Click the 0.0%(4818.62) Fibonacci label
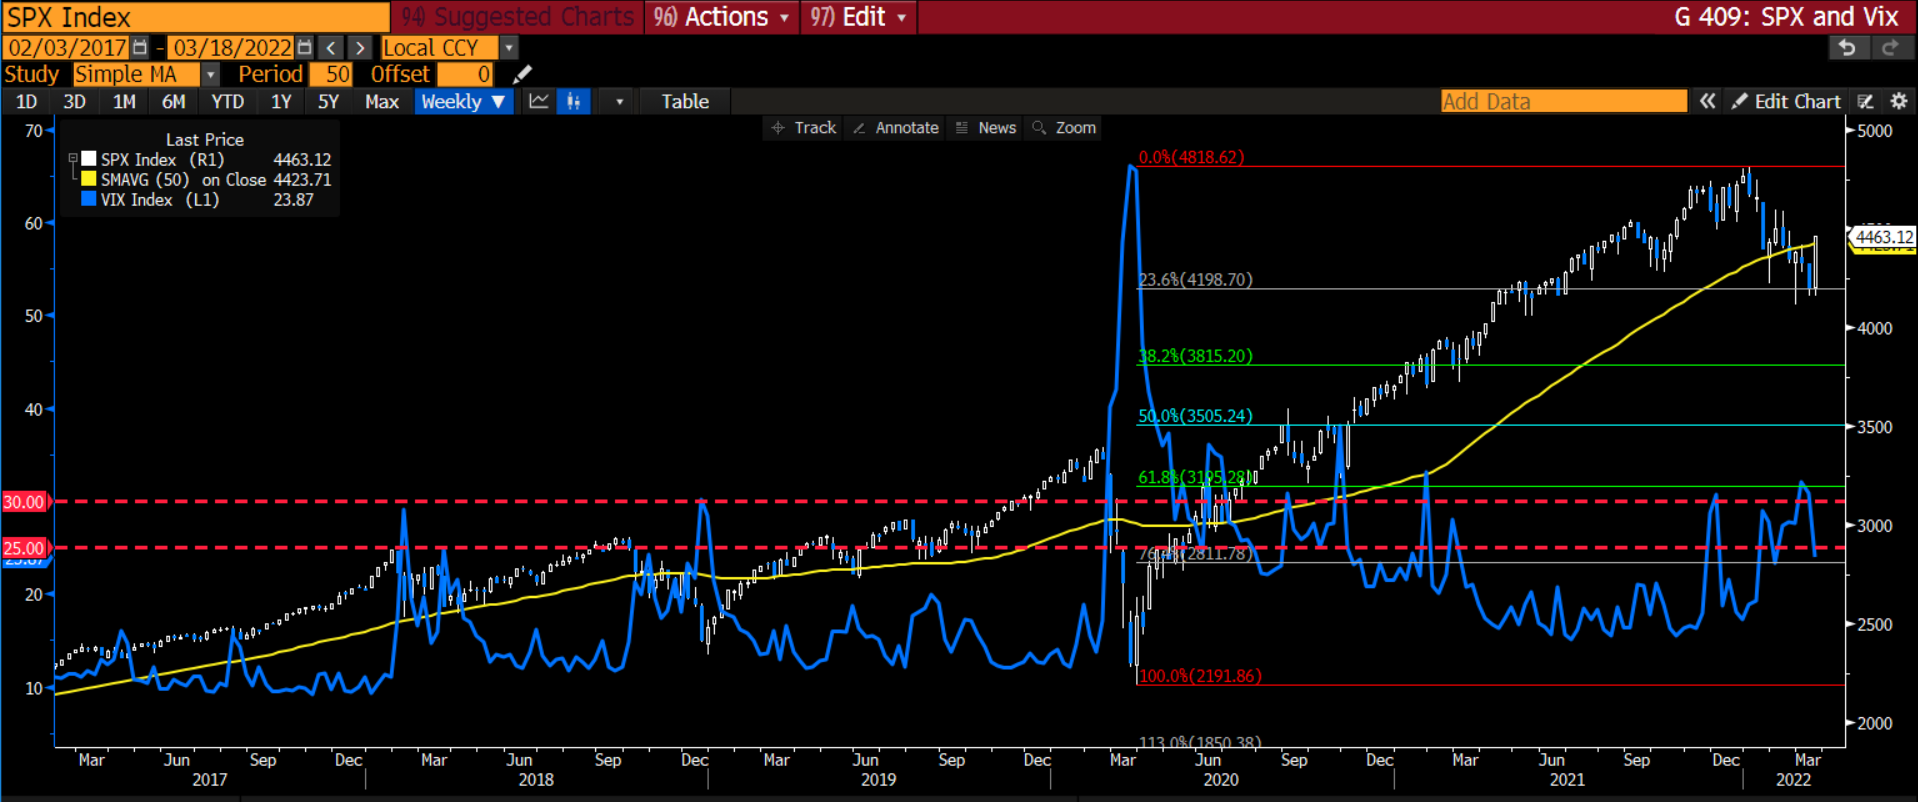 (x=1191, y=157)
